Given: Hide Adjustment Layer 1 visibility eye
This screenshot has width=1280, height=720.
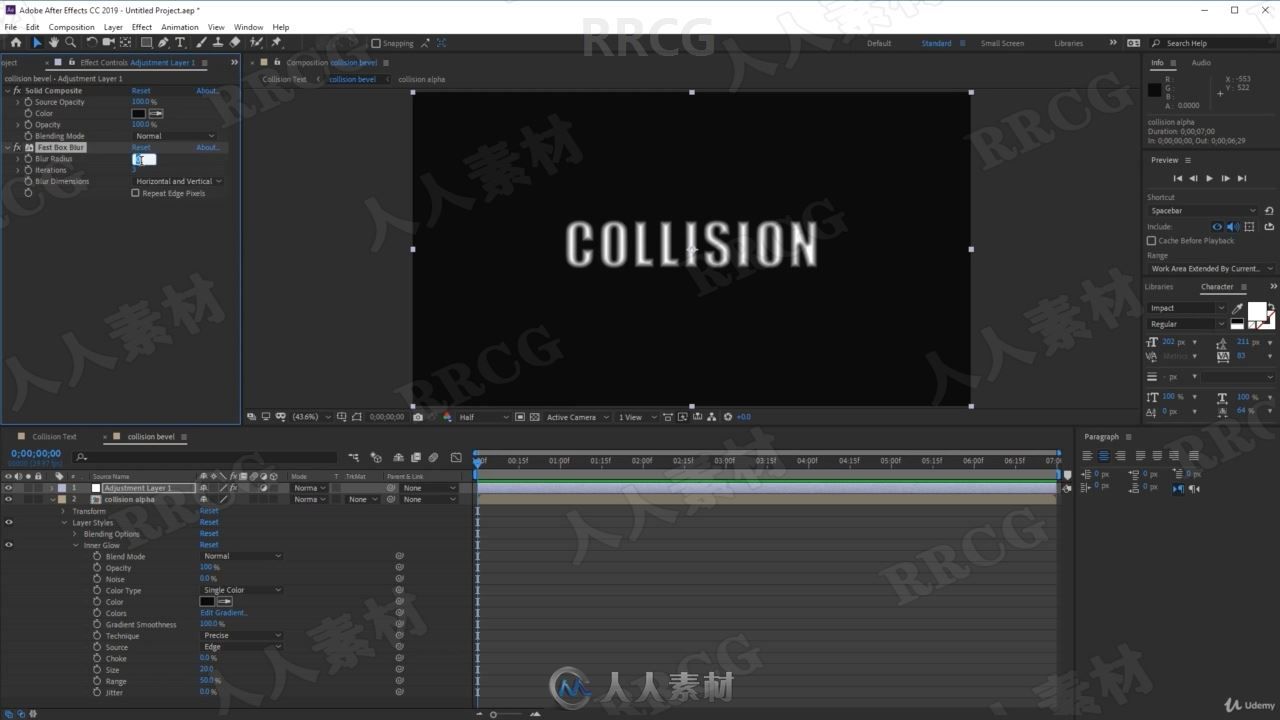Looking at the screenshot, I should 9,488.
